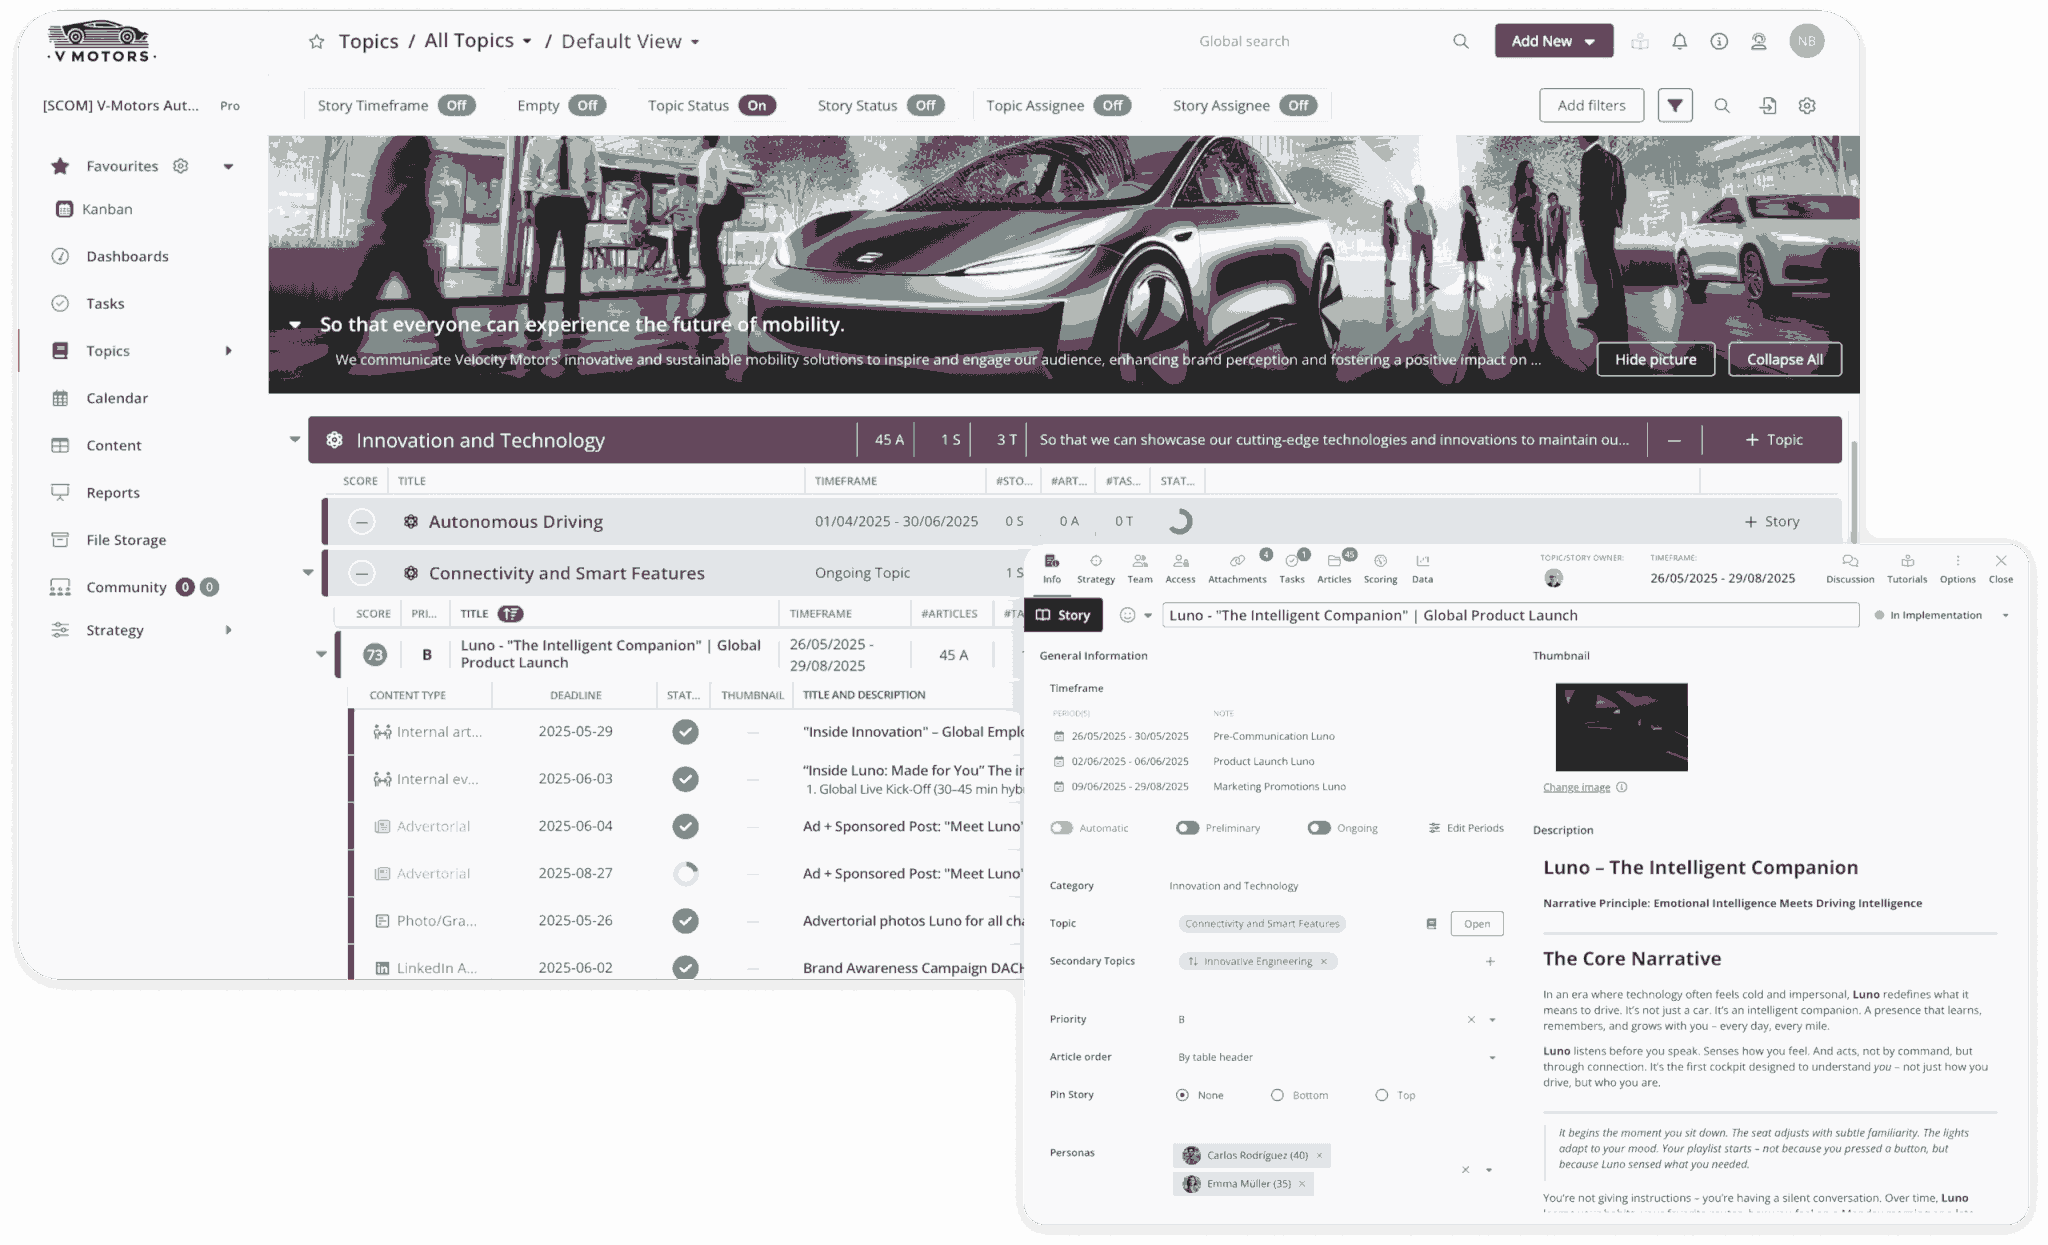
Task: Expand the Favourites section arrow
Action: (228, 166)
